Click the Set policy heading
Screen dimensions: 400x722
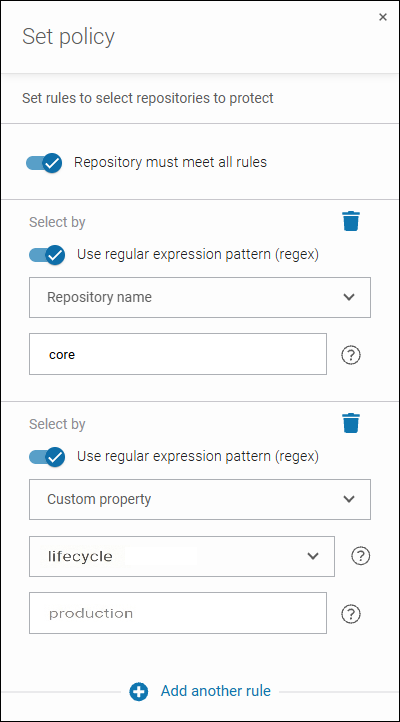pos(69,37)
